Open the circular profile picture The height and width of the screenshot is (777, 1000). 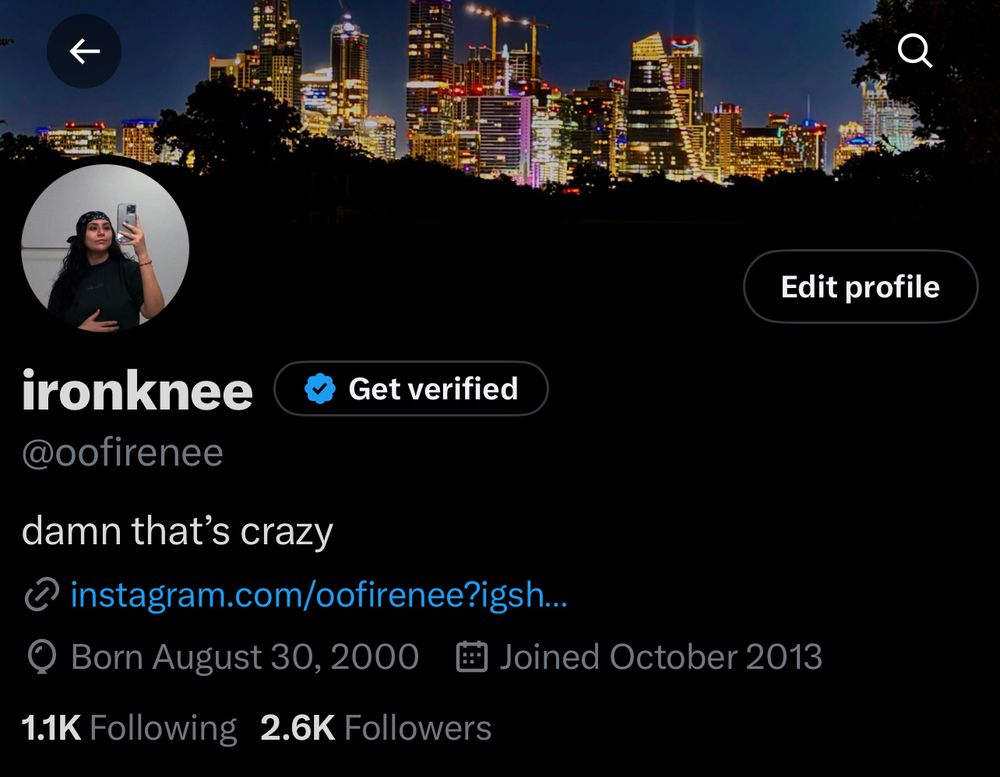pos(105,248)
